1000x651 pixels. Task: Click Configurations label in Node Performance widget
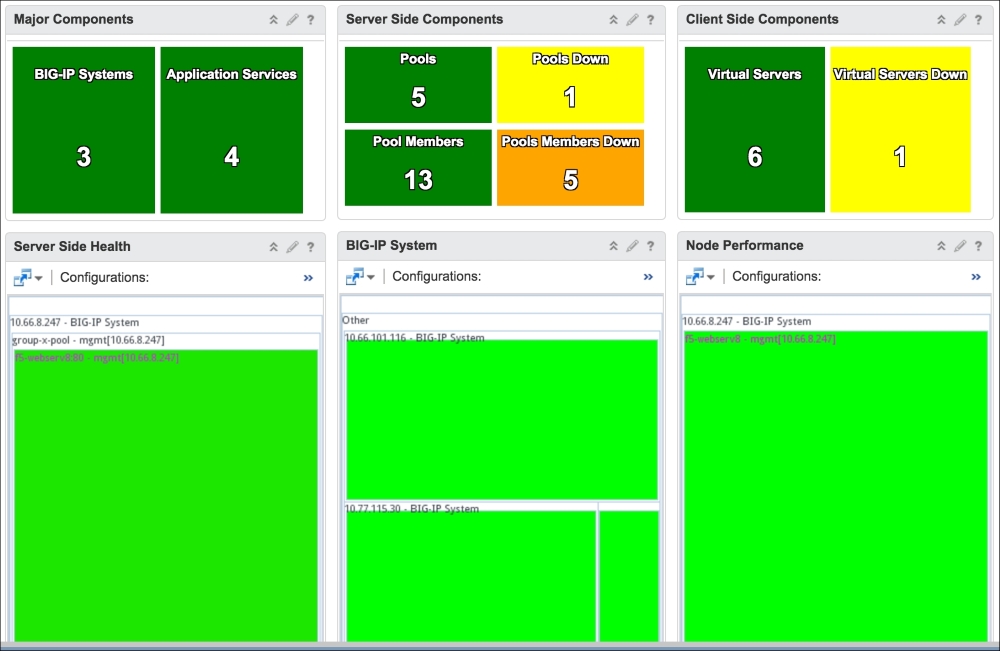pos(777,276)
